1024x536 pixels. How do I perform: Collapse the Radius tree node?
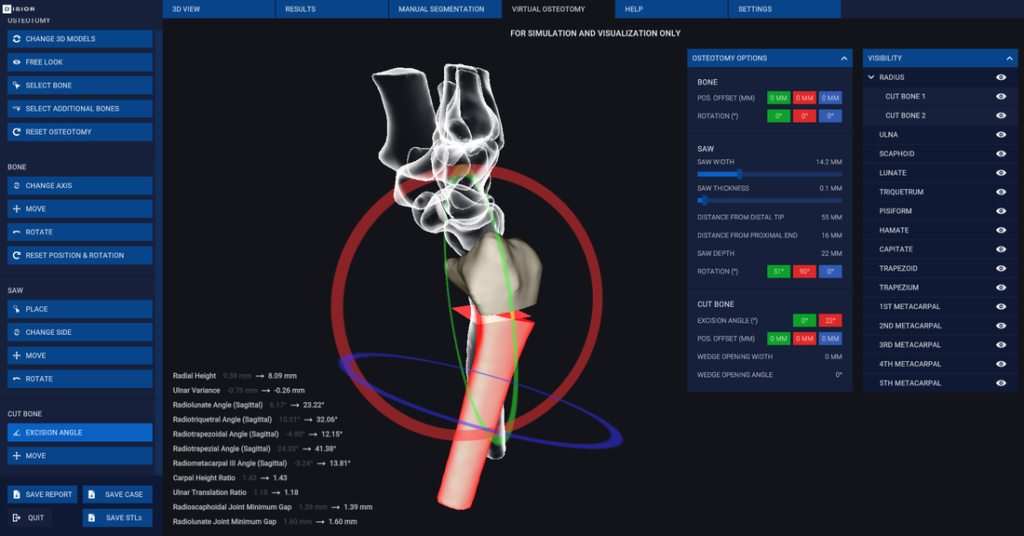pyautogui.click(x=871, y=77)
